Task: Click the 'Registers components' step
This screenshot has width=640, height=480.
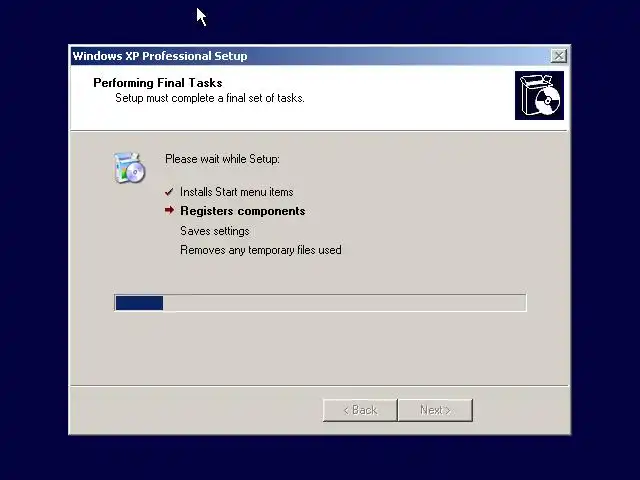Action: pos(243,211)
